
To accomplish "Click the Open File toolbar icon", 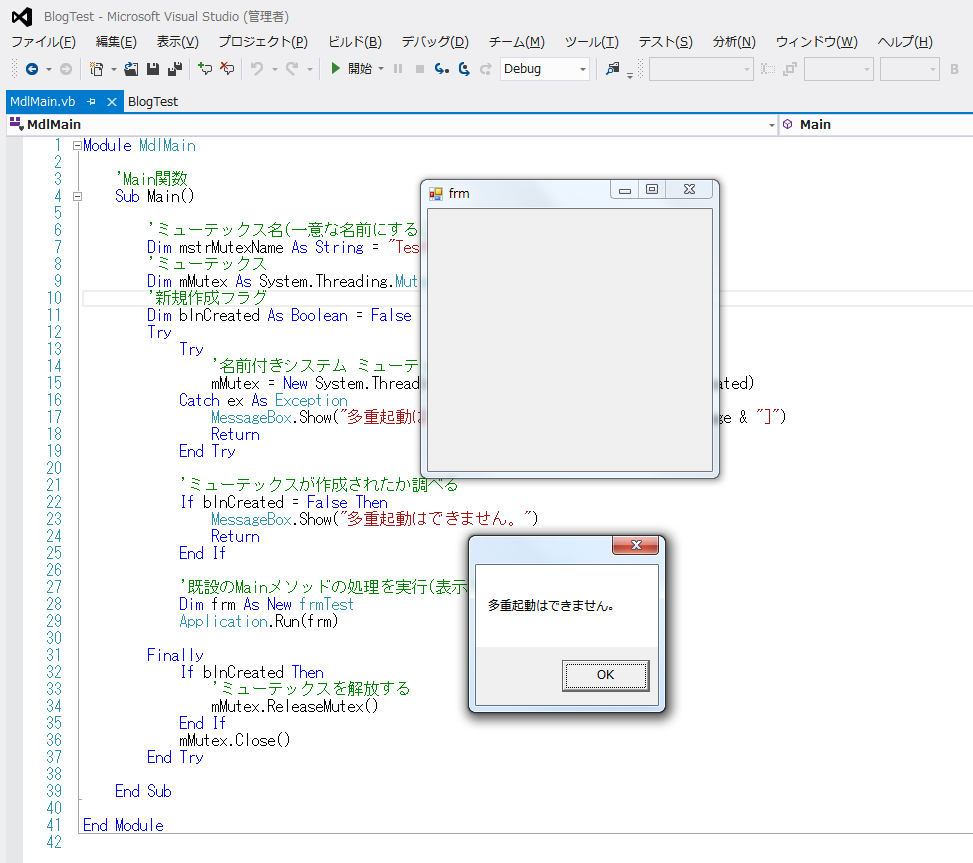I will pos(131,69).
